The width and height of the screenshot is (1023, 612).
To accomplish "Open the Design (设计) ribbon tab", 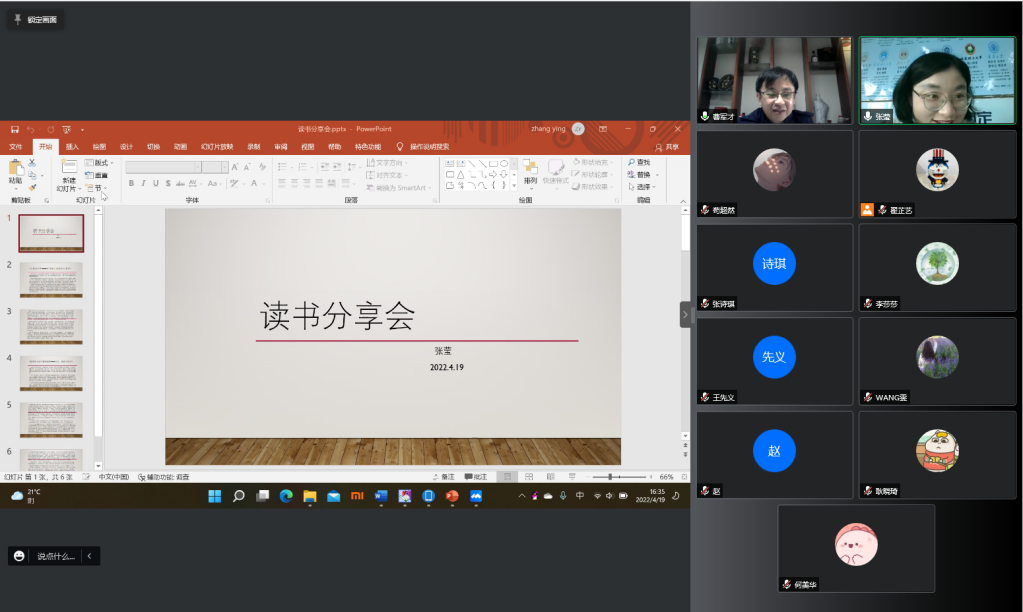I will (x=127, y=147).
